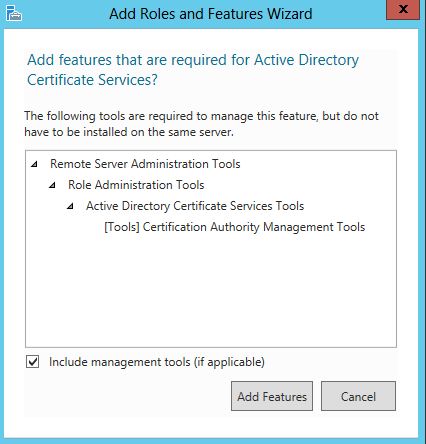Select Active Directory Certificate Services Tools item
Screen dimensions: 426x444
tap(195, 206)
